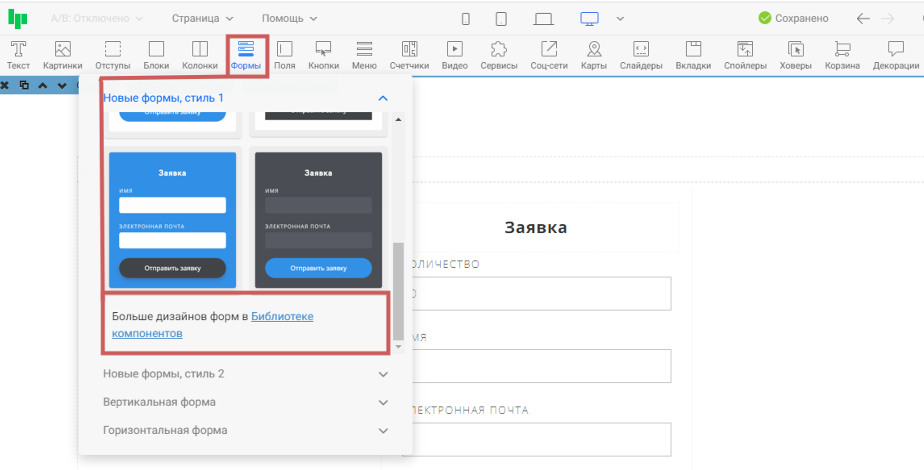Viewport: 924px width, 470px height.
Task: Switch to the desktop monitor preview
Action: pos(590,18)
